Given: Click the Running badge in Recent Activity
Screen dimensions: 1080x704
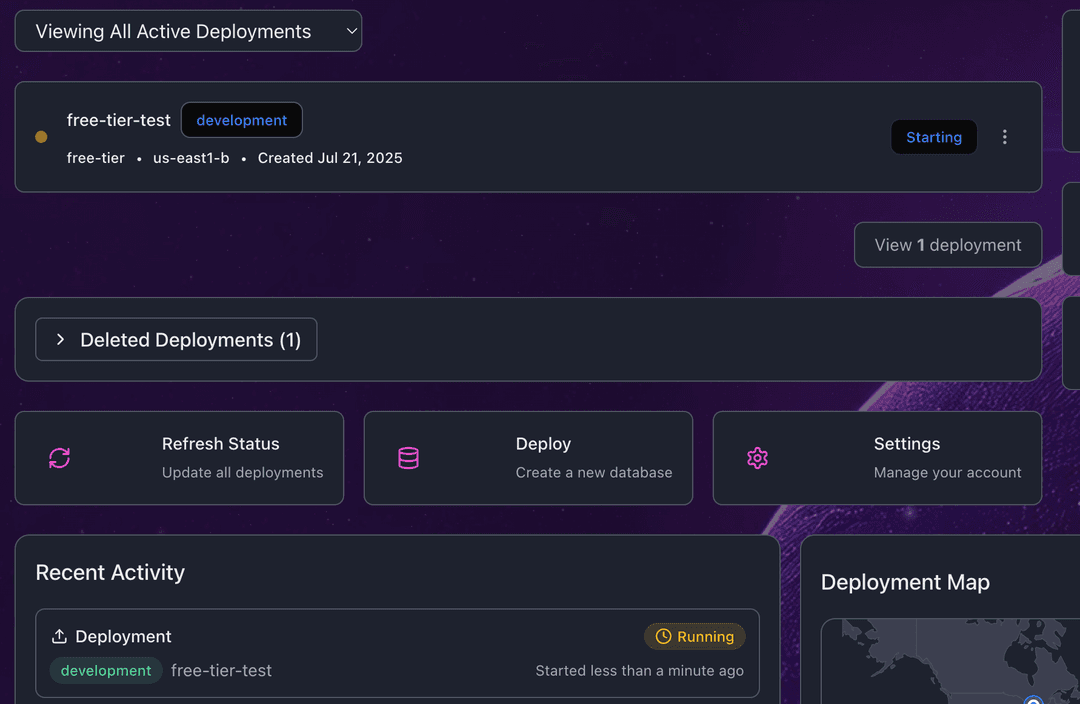Looking at the screenshot, I should tap(695, 636).
